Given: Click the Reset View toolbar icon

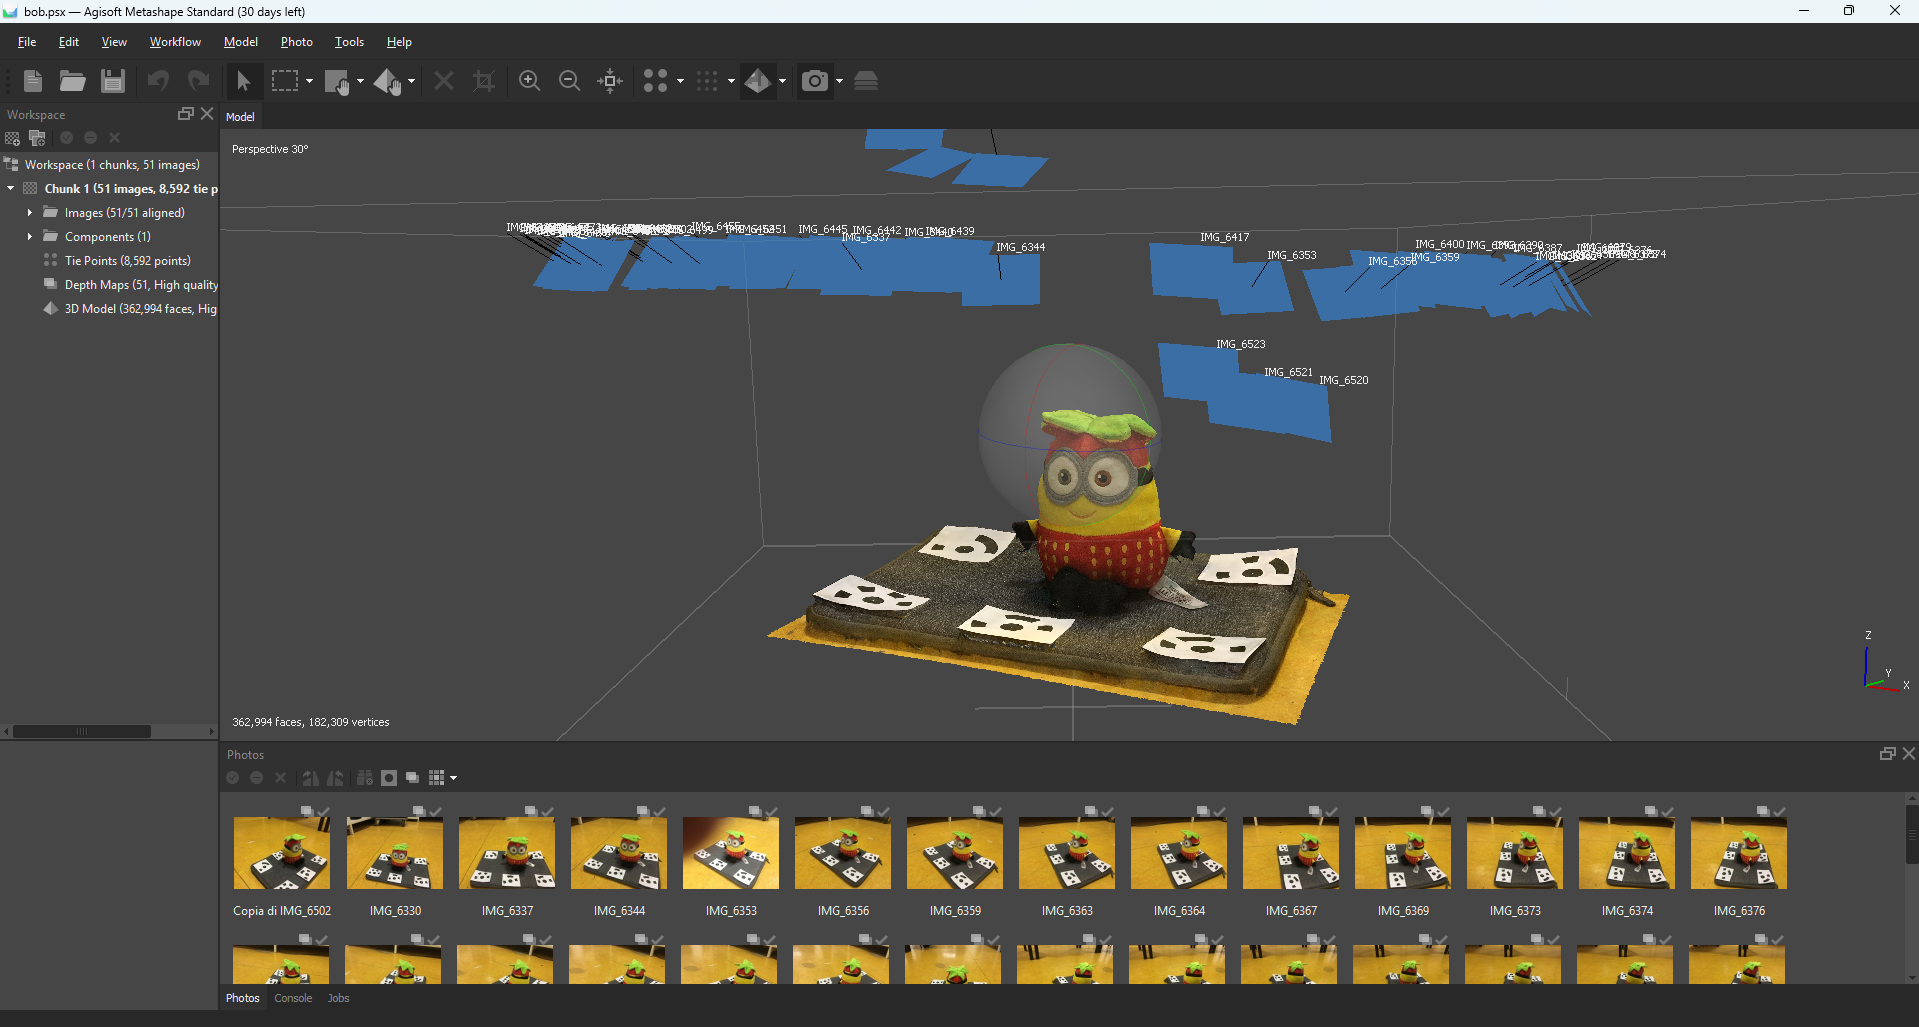Looking at the screenshot, I should coord(609,81).
